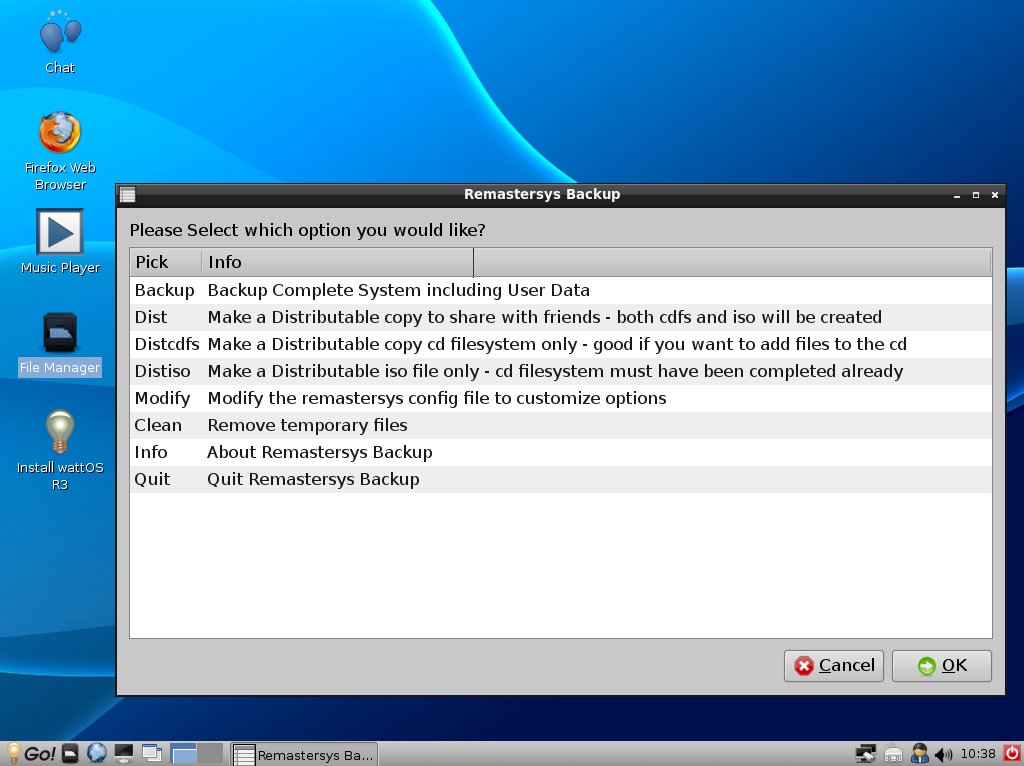Click the clock showing 10:38

tap(978, 754)
